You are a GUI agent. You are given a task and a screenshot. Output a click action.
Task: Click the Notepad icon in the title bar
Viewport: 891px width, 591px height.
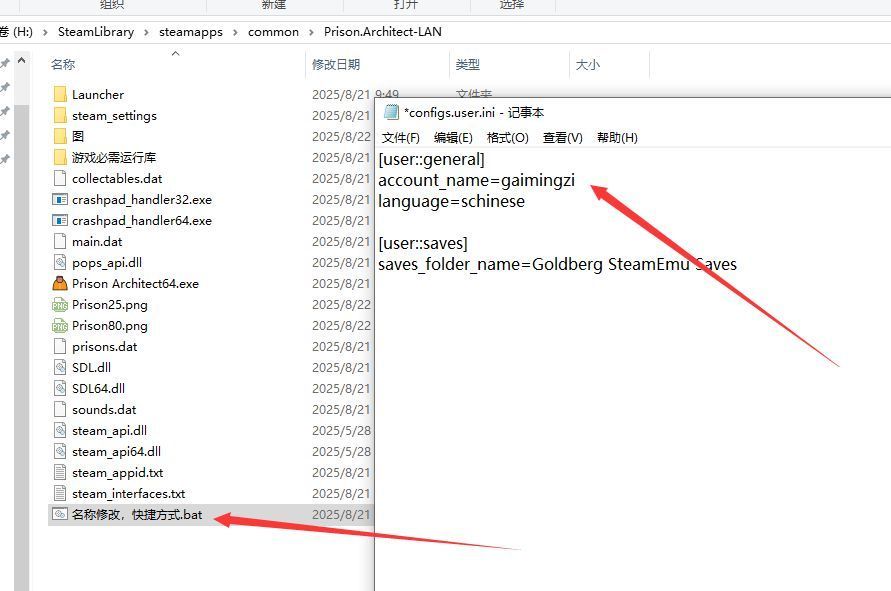[391, 112]
